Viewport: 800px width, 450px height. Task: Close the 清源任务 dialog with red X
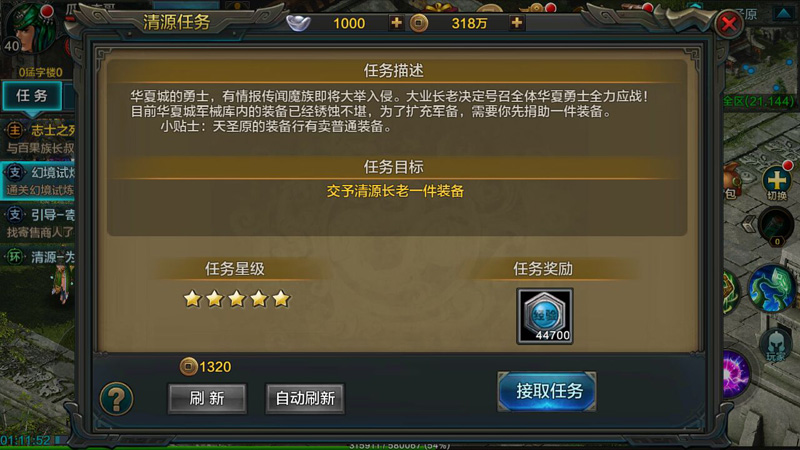729,23
